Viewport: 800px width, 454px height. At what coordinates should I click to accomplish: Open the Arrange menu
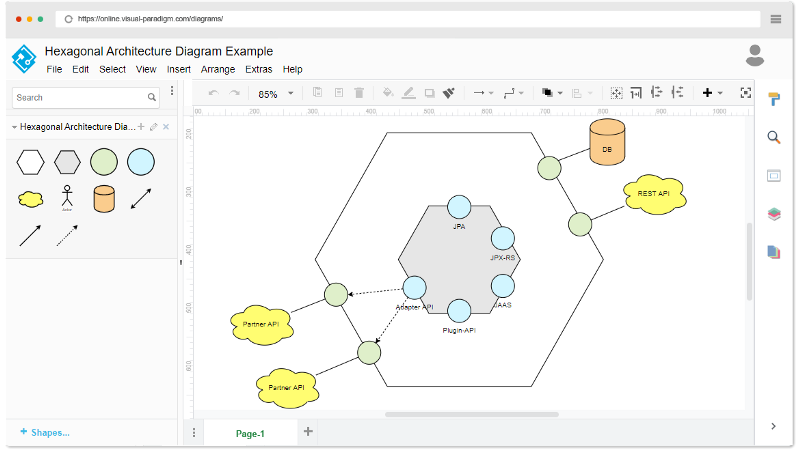click(217, 70)
